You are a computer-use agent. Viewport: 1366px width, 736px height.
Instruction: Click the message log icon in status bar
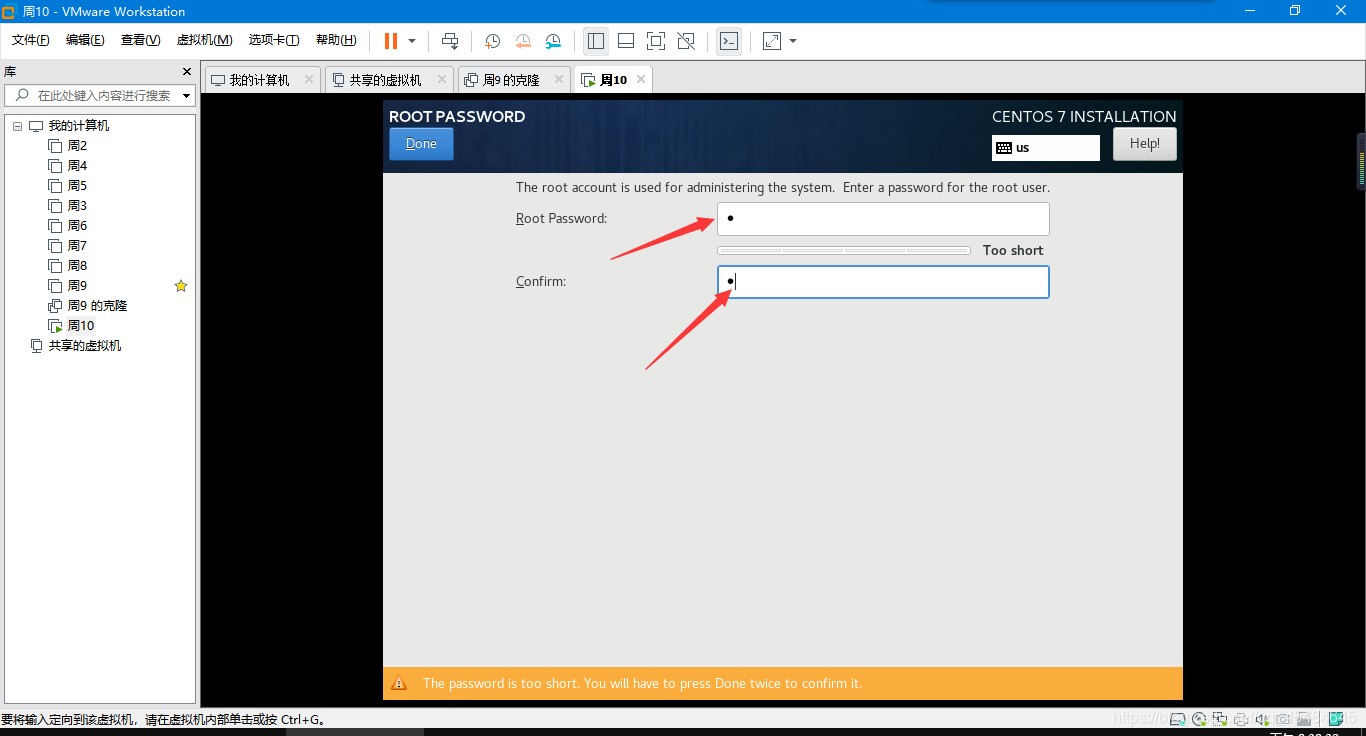(x=1336, y=718)
